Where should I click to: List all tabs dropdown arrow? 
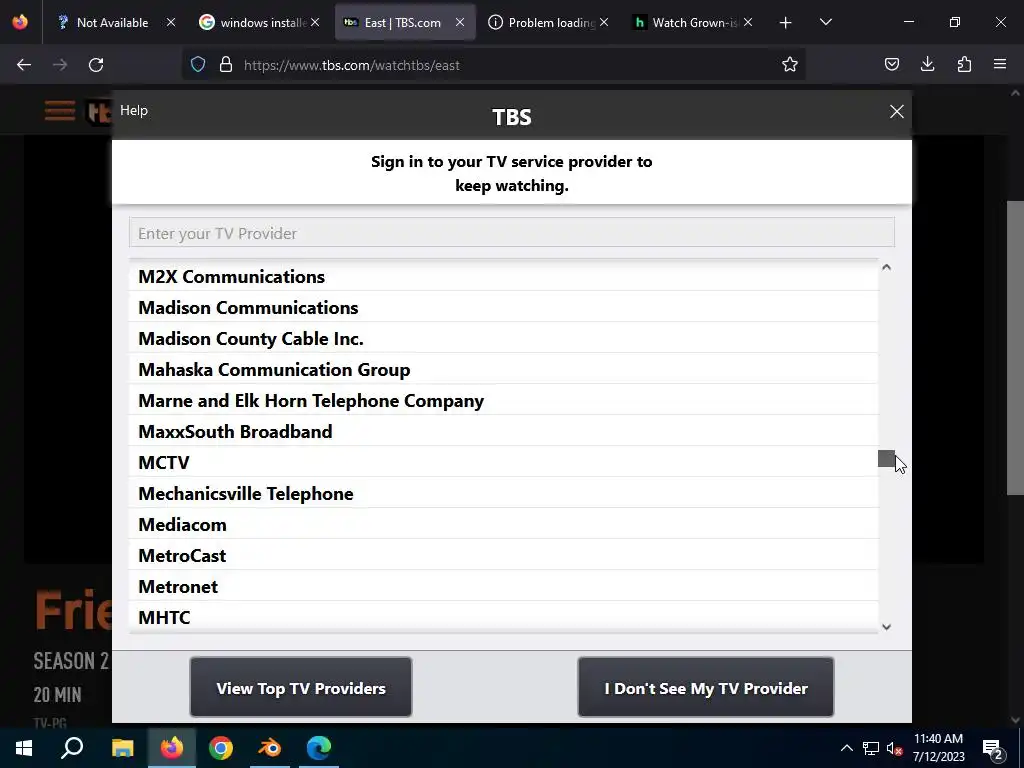click(825, 23)
